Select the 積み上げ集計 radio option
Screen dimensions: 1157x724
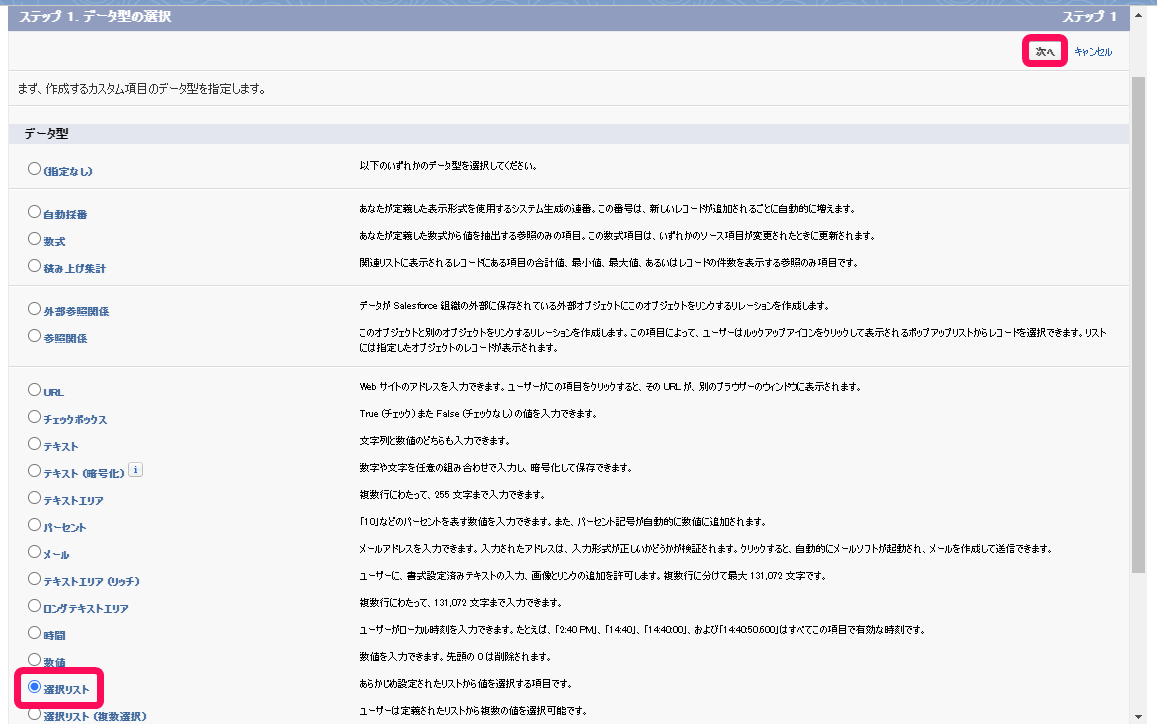click(x=35, y=267)
